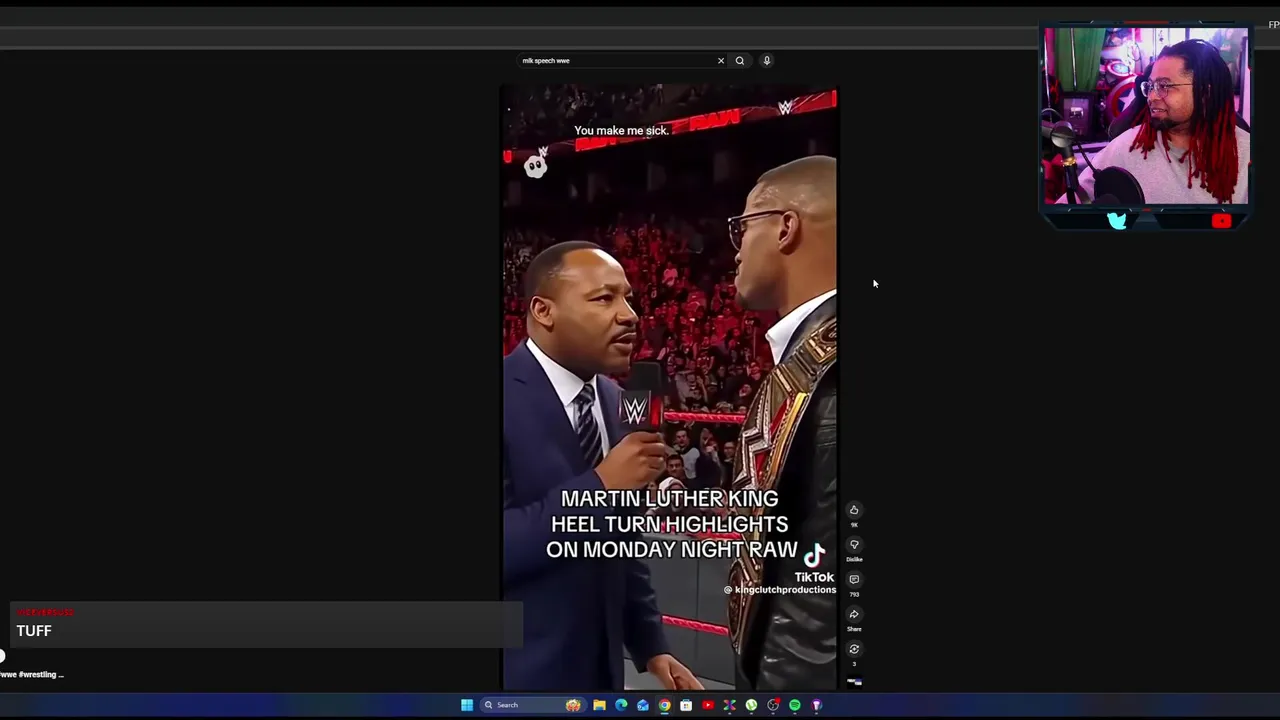The width and height of the screenshot is (1280, 720).
Task: Open the purple lightbulb app in the taskbar
Action: (817, 705)
